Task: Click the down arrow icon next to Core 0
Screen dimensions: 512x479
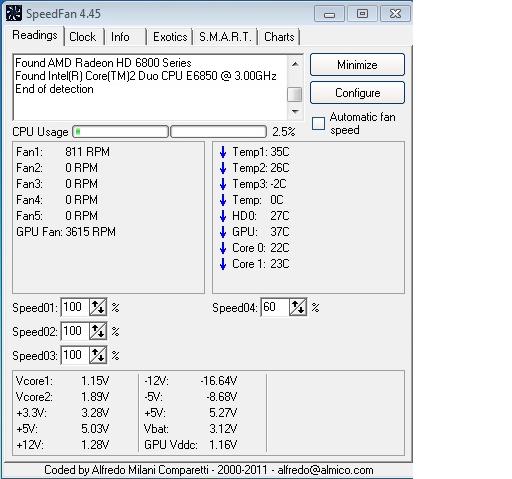Action: (223, 248)
